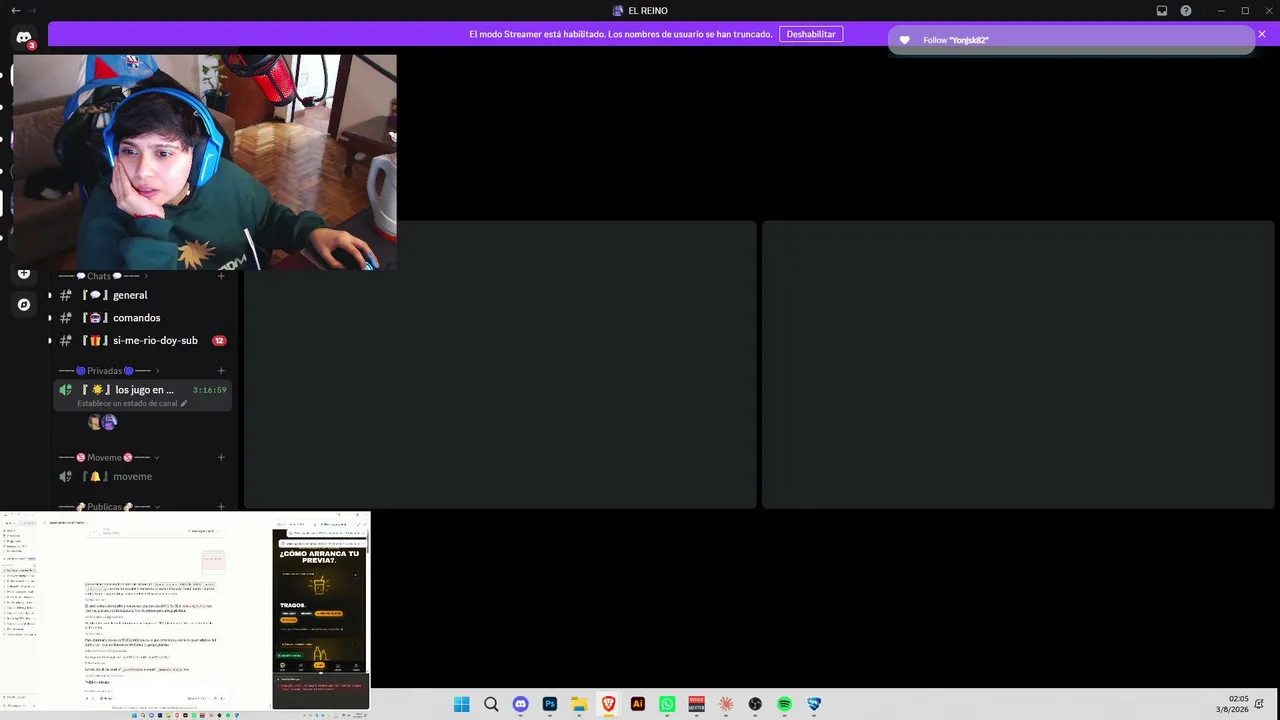
Task: Open Discord from the taskbar
Action: pos(520,704)
